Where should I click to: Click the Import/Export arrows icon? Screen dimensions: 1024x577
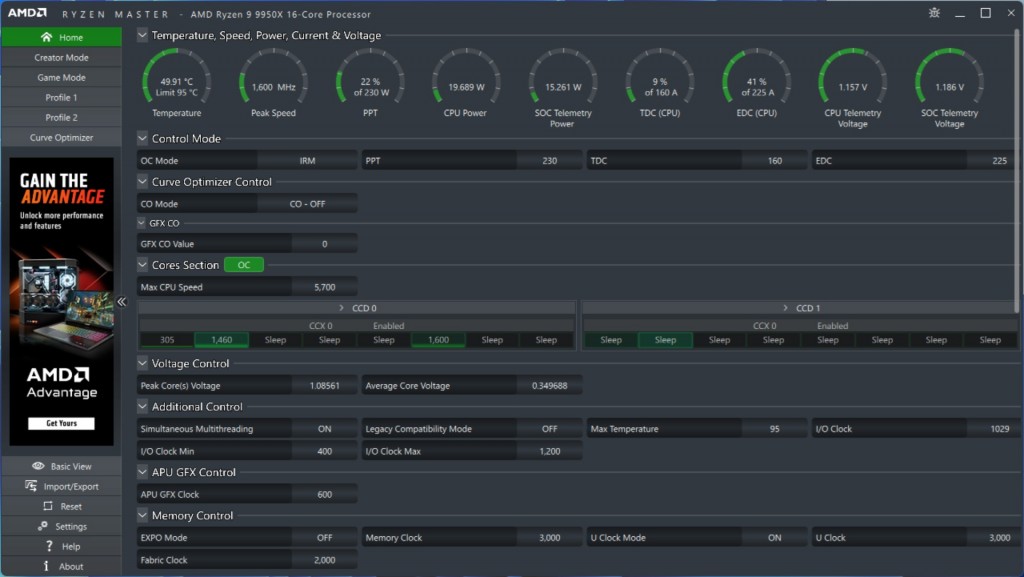click(31, 486)
